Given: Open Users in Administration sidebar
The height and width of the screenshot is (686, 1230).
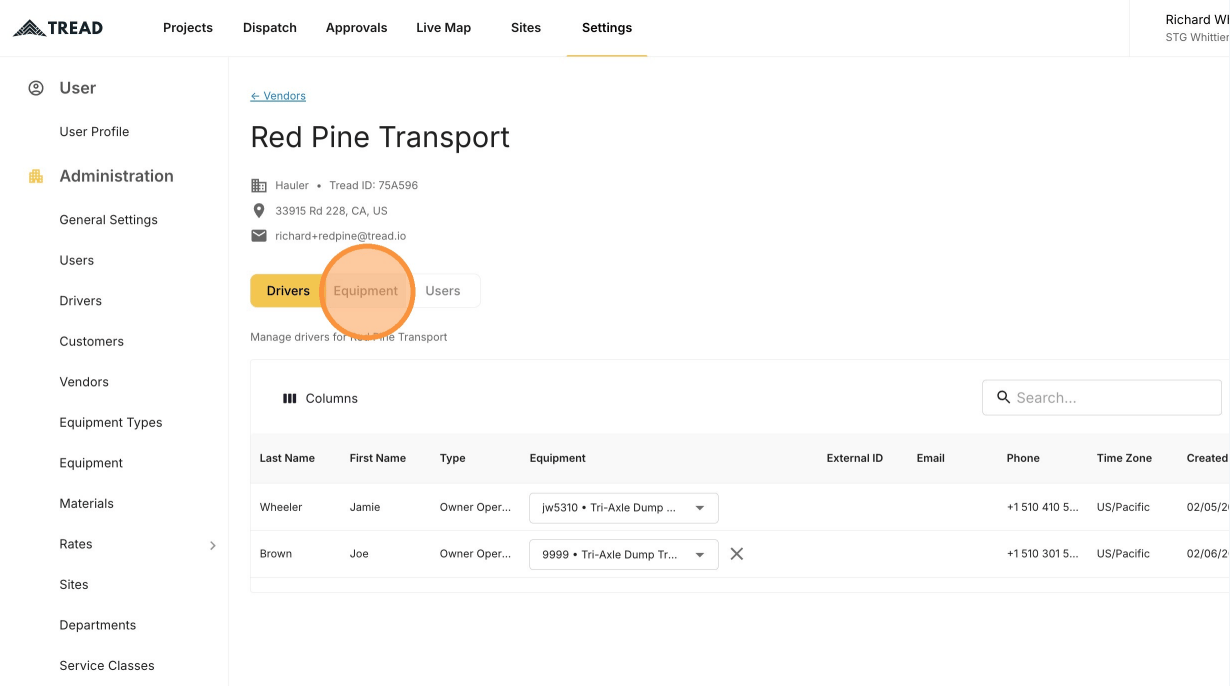Looking at the screenshot, I should point(77,261).
